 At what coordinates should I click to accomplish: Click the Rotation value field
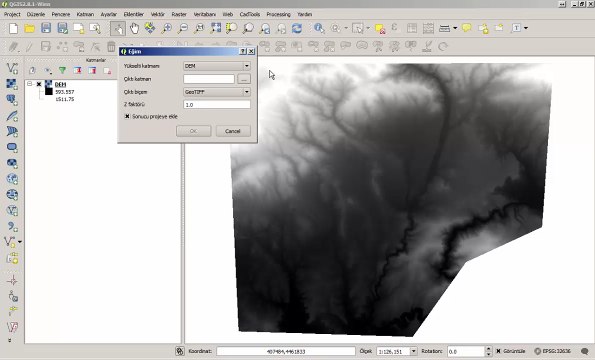pyautogui.click(x=466, y=352)
